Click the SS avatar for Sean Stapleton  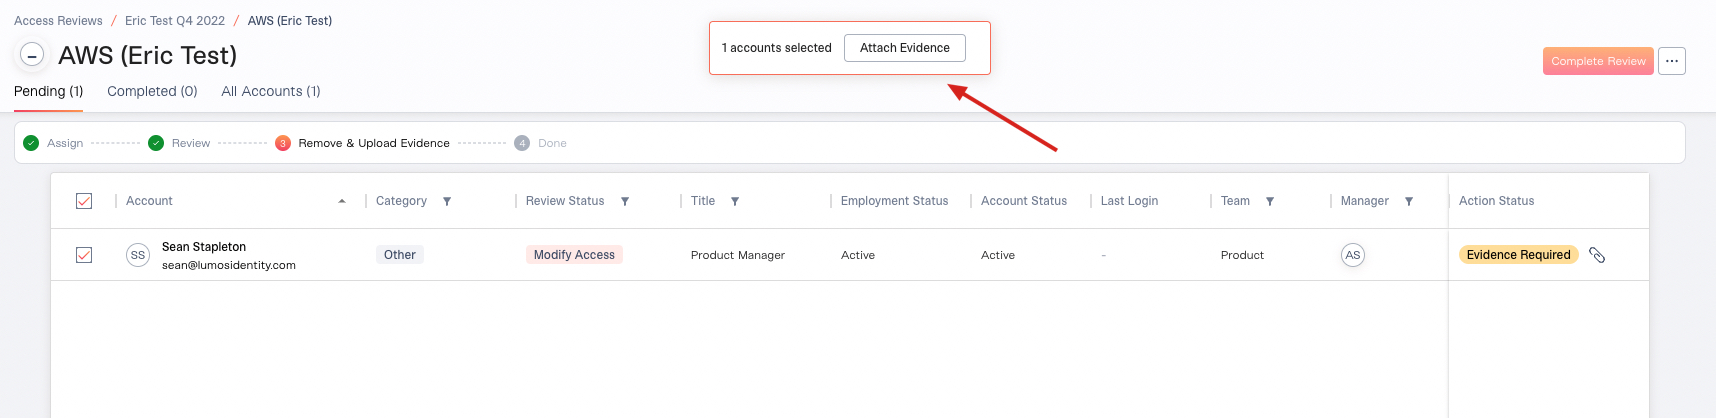coord(138,255)
